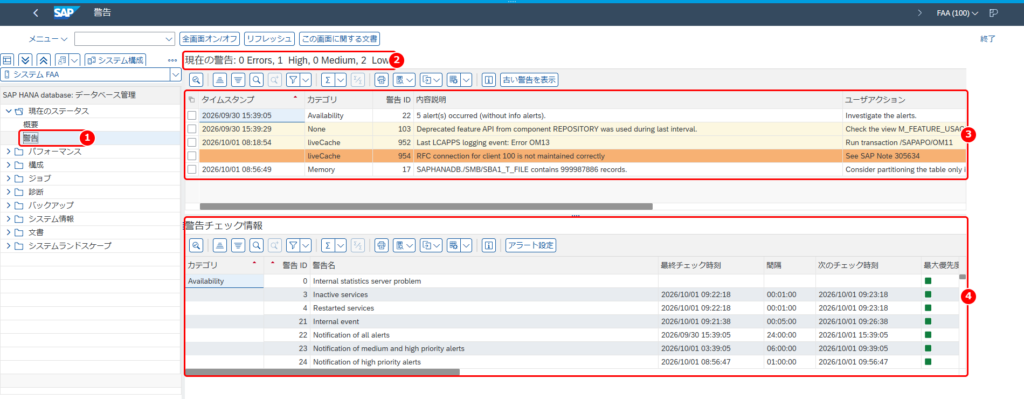Click 古い警告を表示 button

point(529,80)
